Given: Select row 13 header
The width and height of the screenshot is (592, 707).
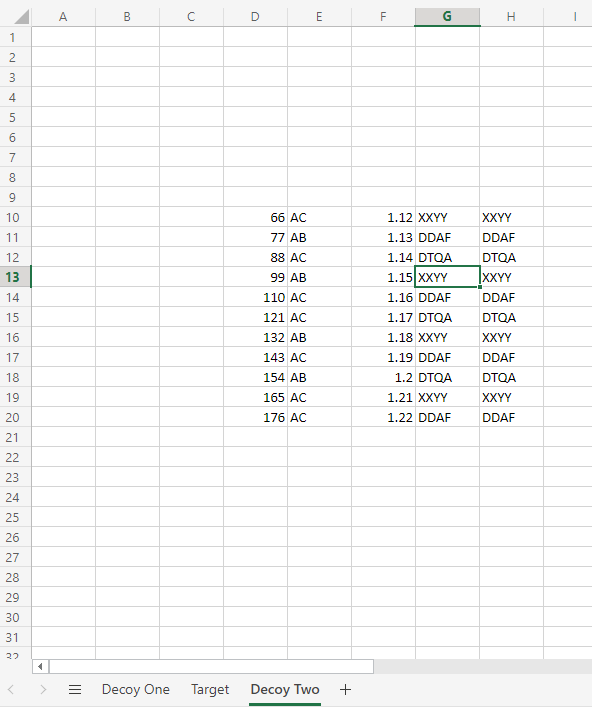Looking at the screenshot, I should [x=15, y=277].
